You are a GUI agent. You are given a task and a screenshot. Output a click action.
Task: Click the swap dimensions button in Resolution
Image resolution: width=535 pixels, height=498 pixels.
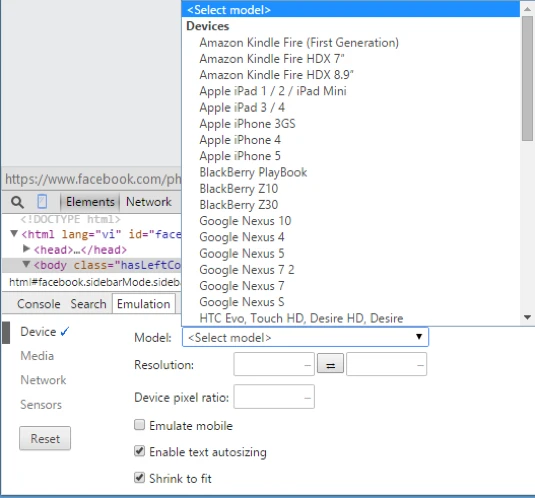pyautogui.click(x=330, y=364)
